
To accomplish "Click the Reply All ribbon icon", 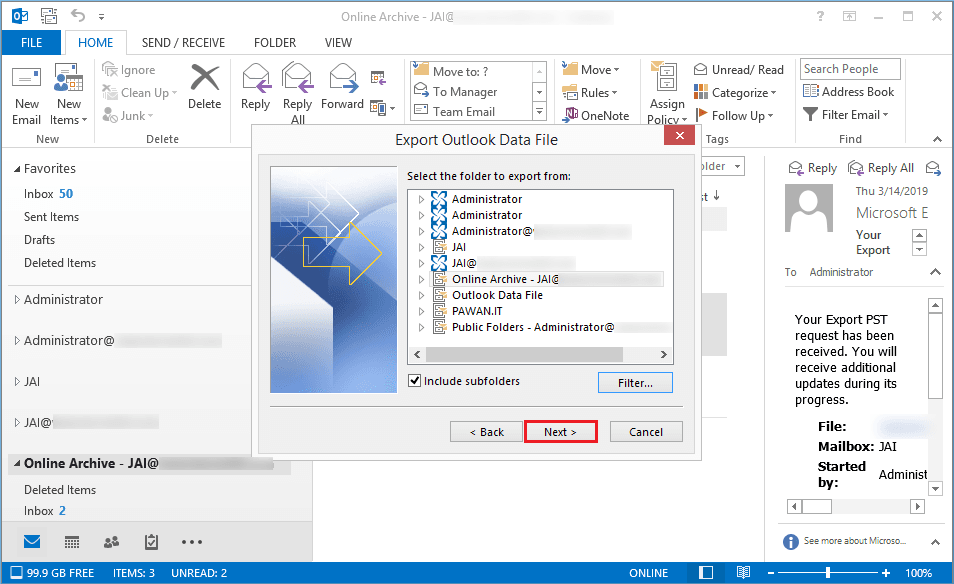I will (298, 78).
